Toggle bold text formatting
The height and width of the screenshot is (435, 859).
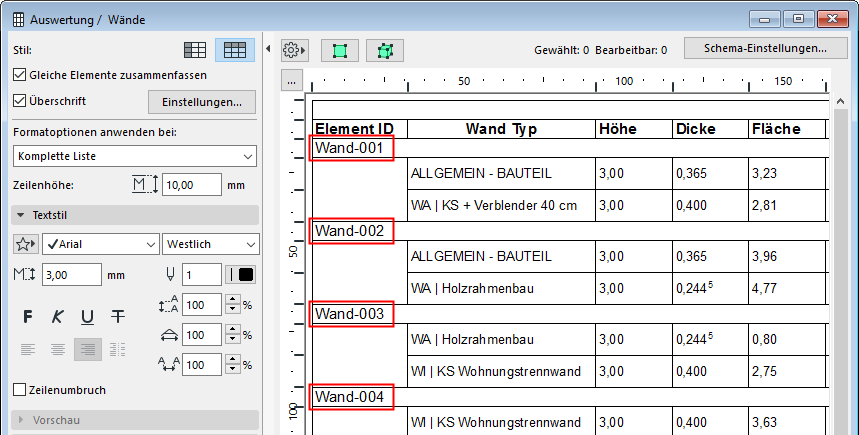[x=28, y=317]
